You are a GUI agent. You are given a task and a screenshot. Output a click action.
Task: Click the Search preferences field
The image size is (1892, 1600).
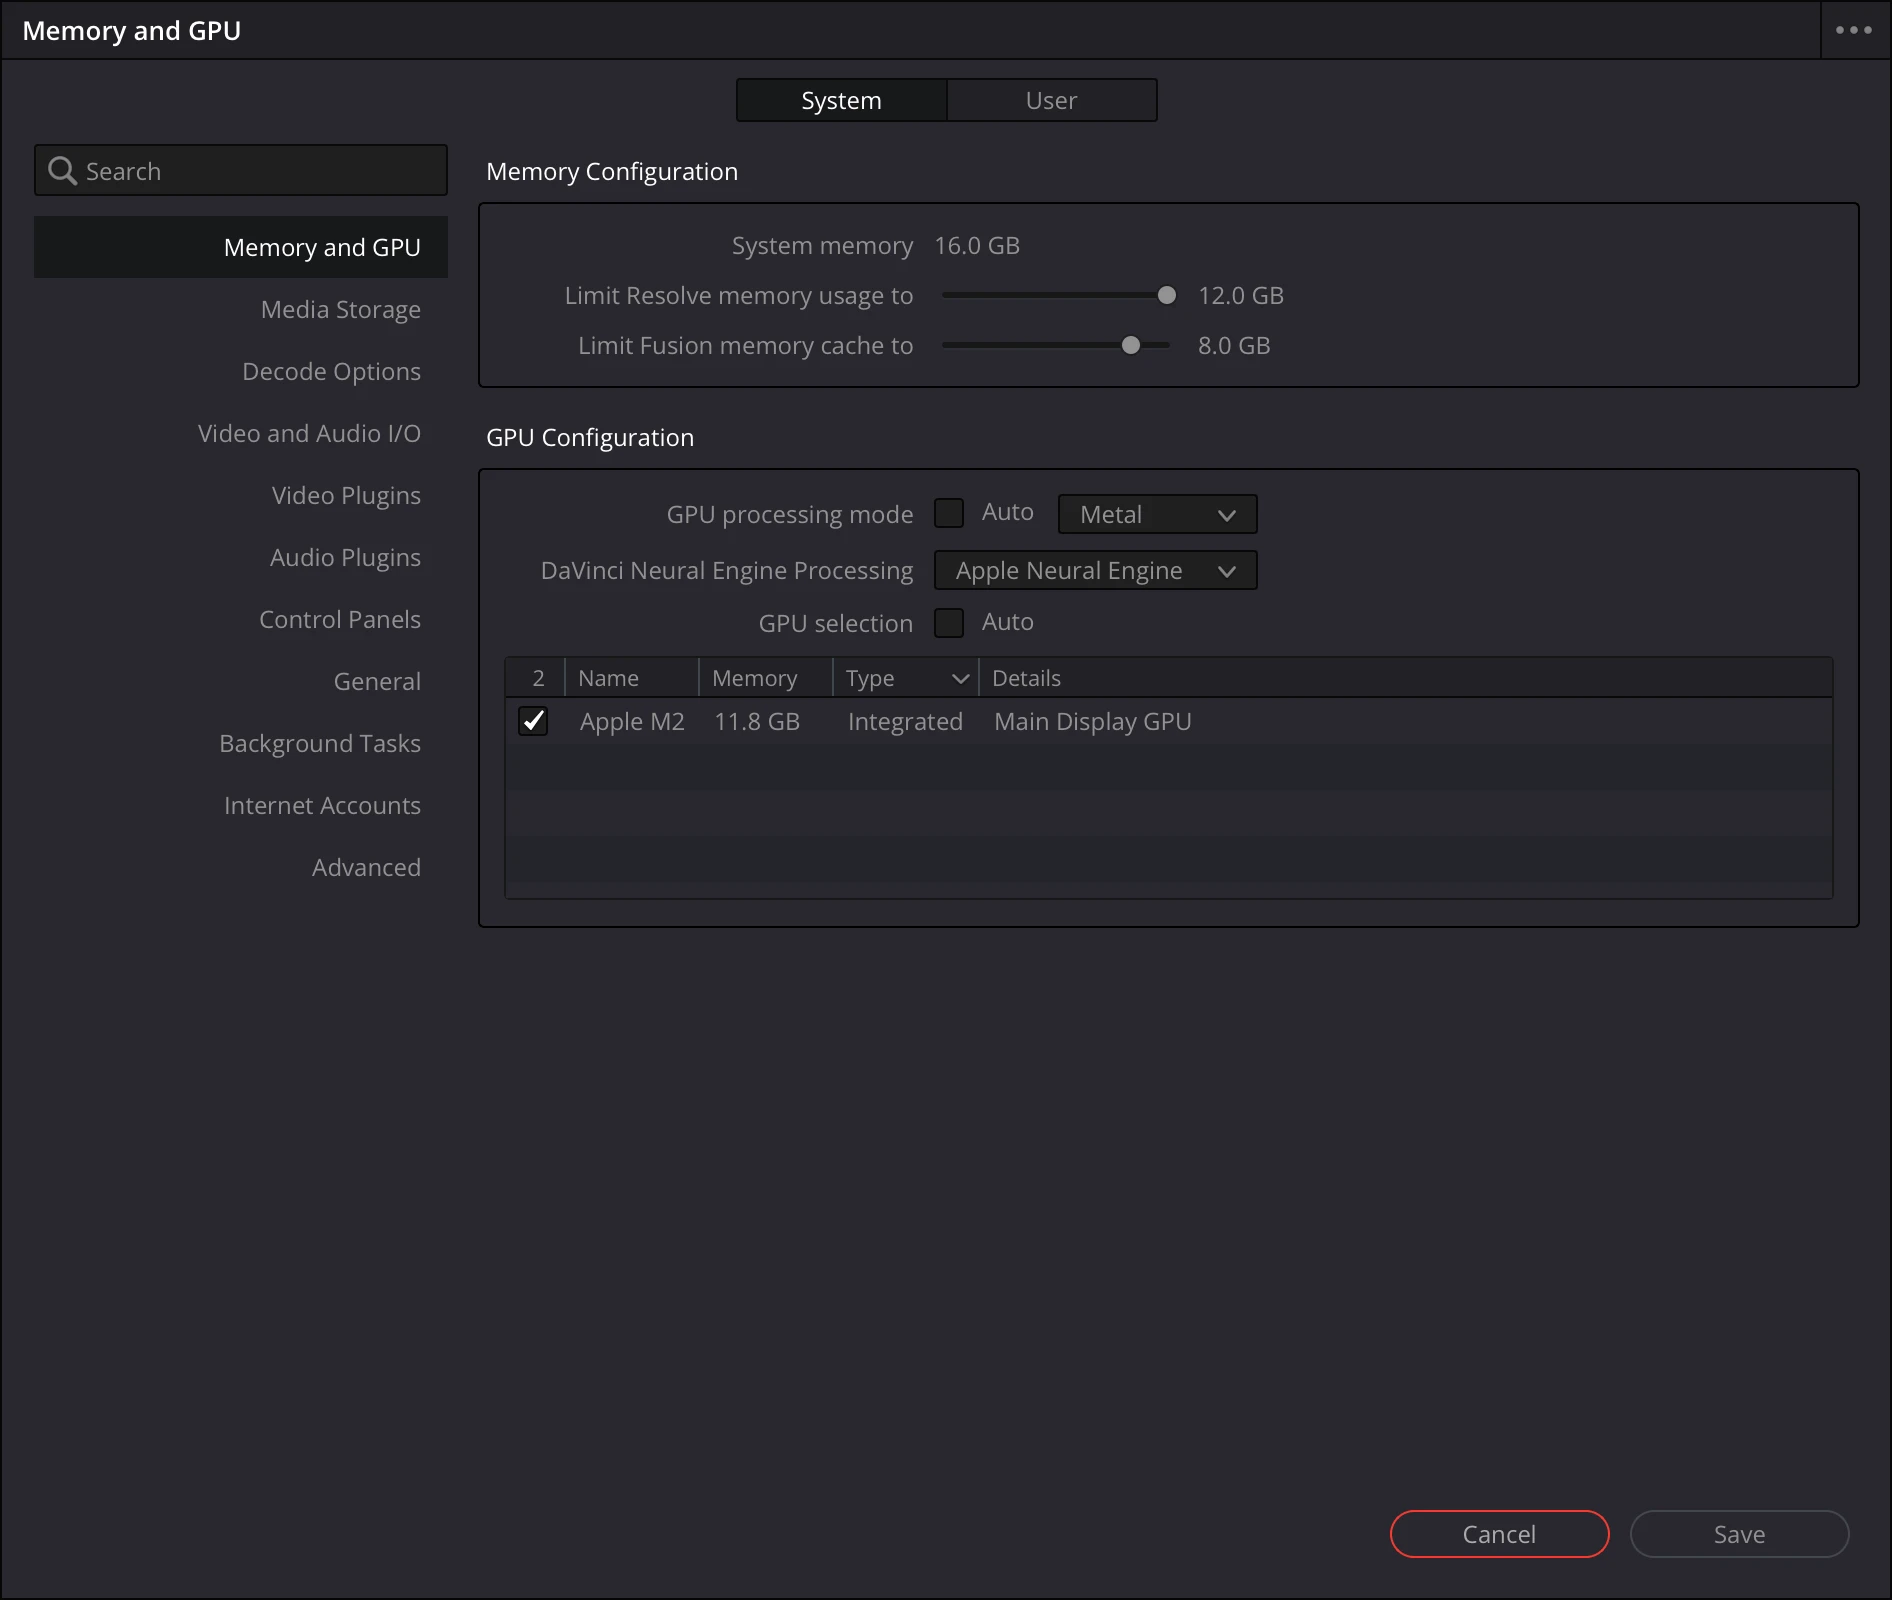coord(241,170)
